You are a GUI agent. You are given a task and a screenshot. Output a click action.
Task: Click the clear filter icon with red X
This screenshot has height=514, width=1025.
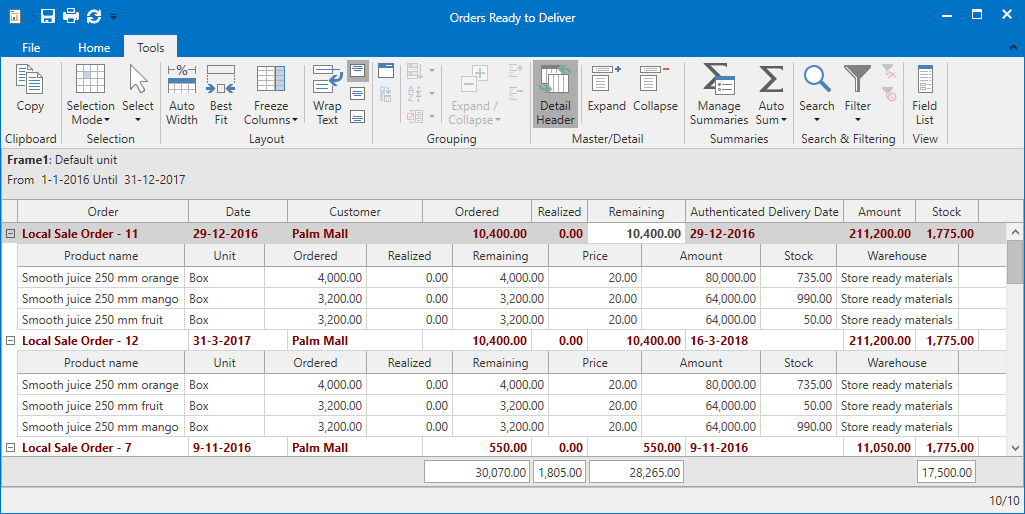point(889,71)
